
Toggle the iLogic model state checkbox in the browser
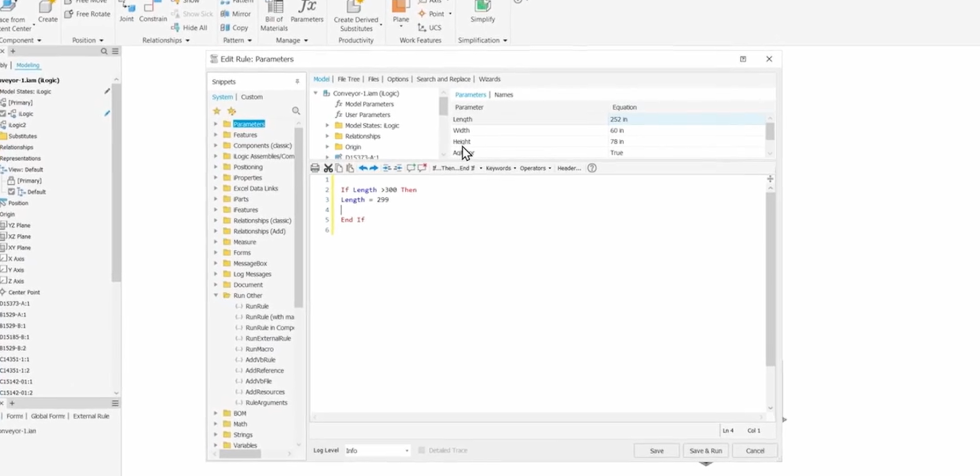(4, 114)
